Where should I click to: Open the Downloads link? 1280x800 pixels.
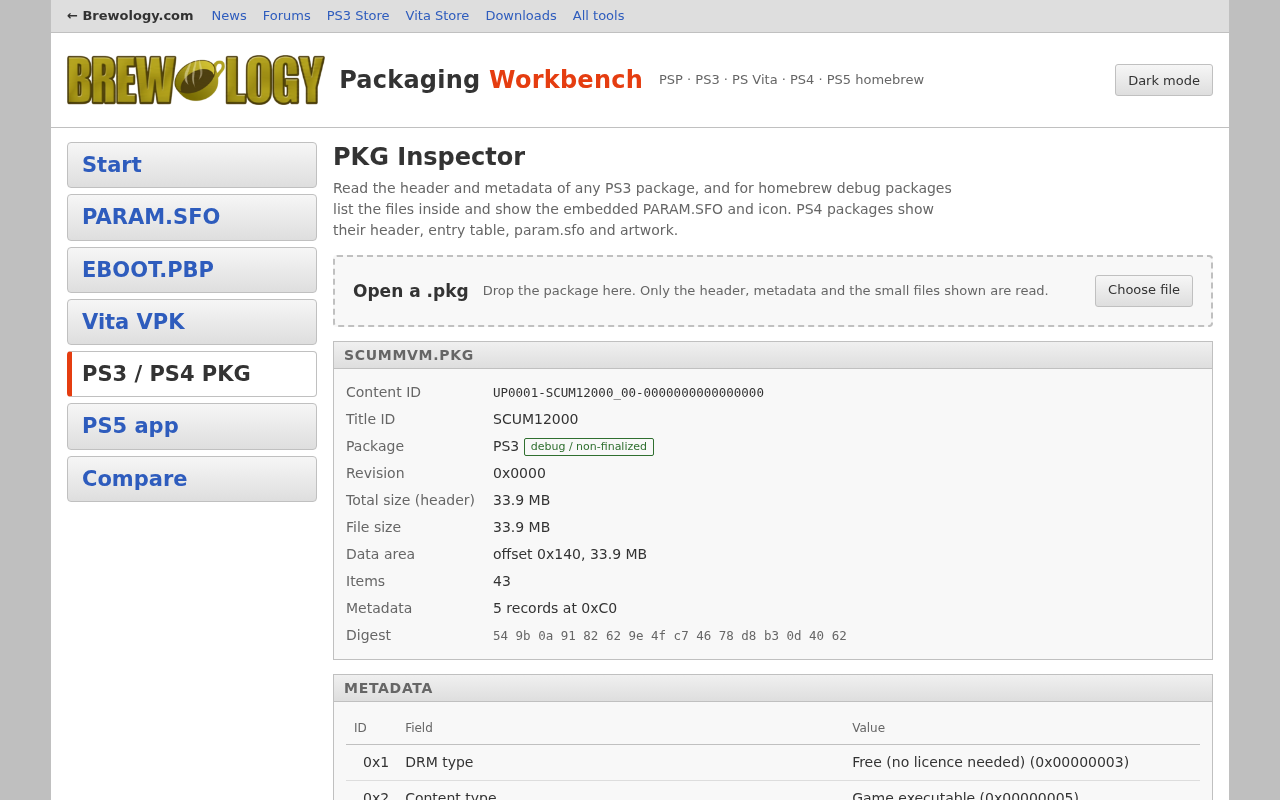pos(521,16)
